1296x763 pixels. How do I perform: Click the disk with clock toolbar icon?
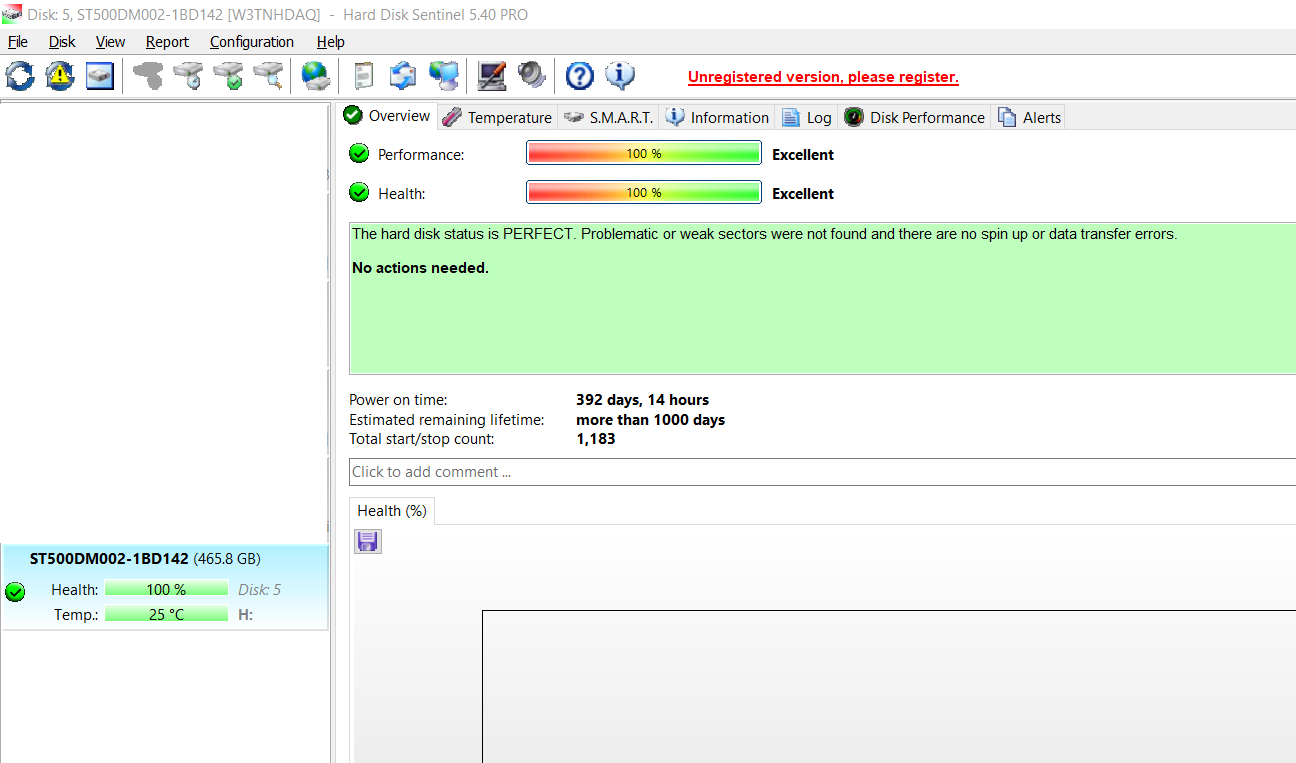coord(188,75)
